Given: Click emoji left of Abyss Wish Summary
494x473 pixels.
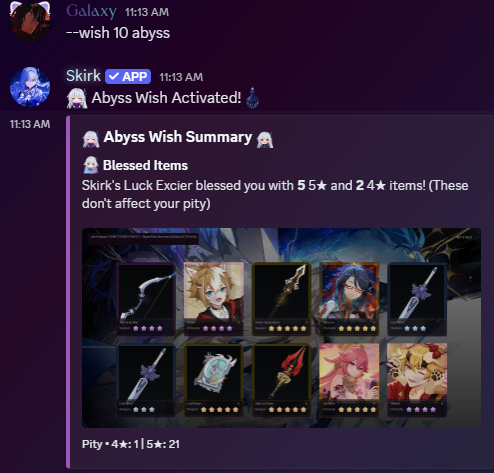Looking at the screenshot, I should pos(91,138).
